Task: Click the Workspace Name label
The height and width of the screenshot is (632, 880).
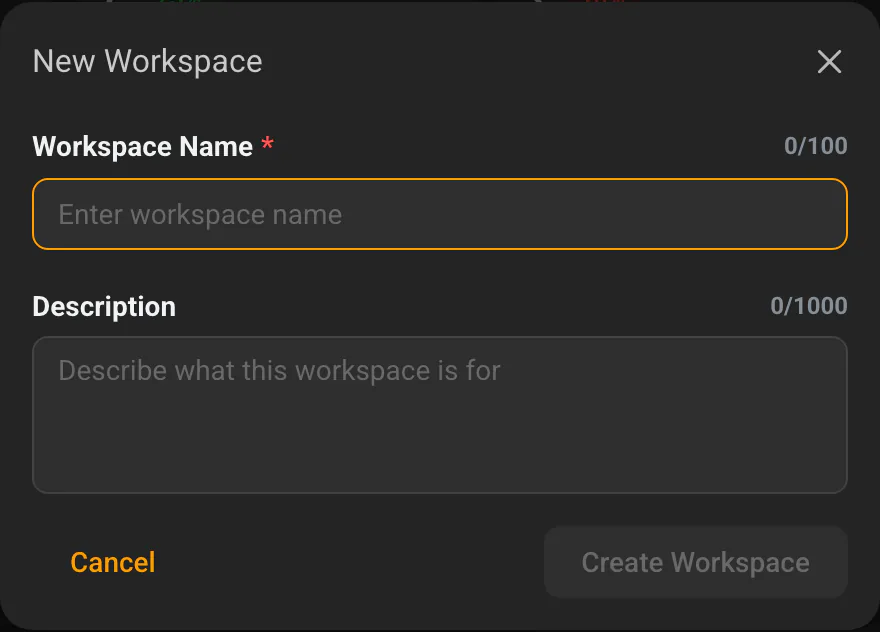Action: pyautogui.click(x=143, y=146)
